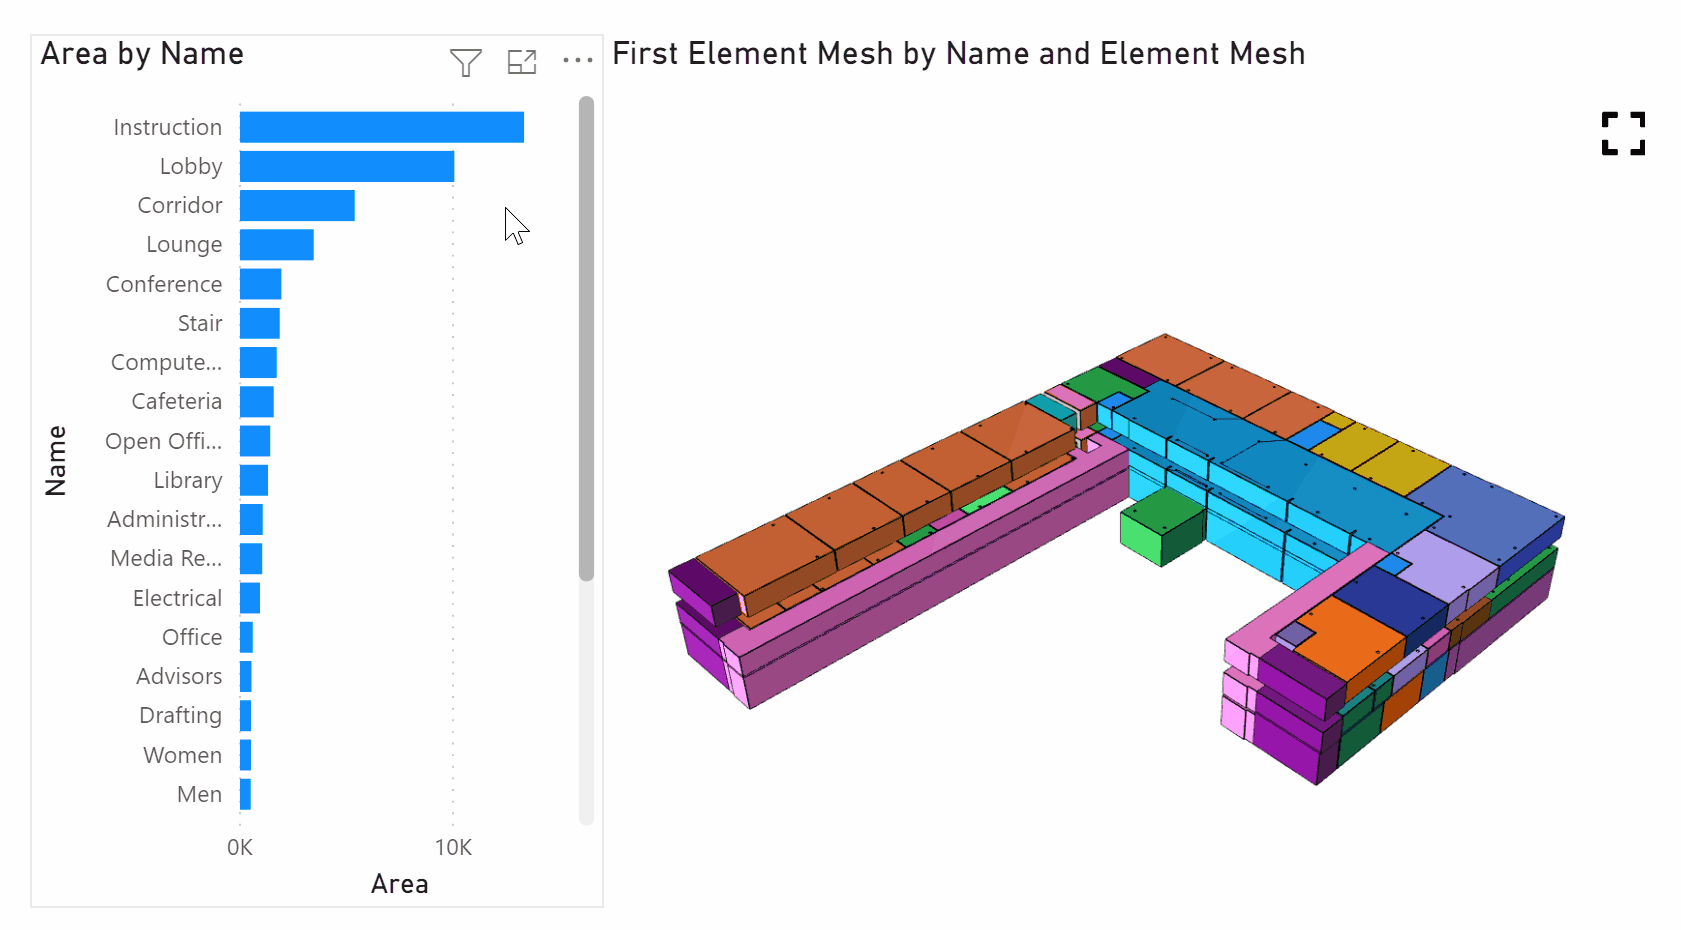Click the 'Instruction' axis label
This screenshot has width=1681, height=930.
click(167, 127)
